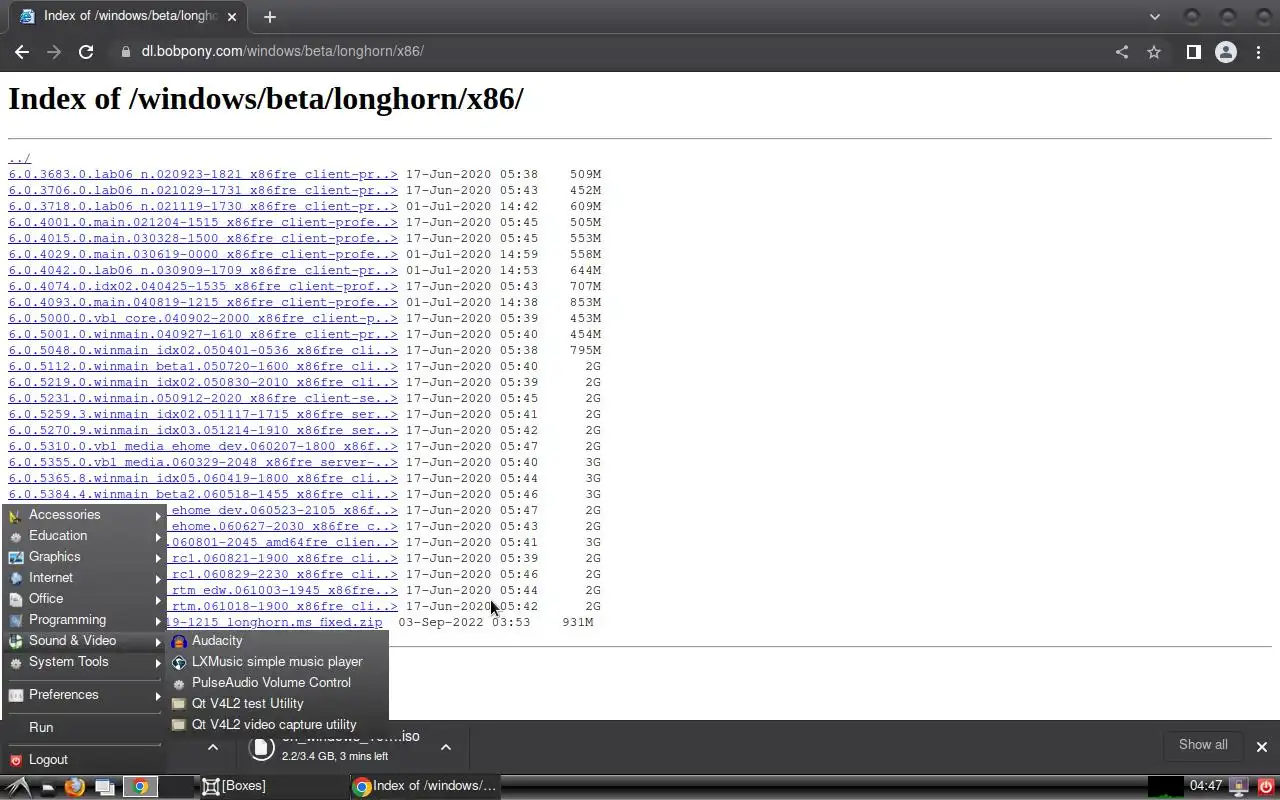
Task: Launch Firefox from the taskbar
Action: pyautogui.click(x=75, y=787)
